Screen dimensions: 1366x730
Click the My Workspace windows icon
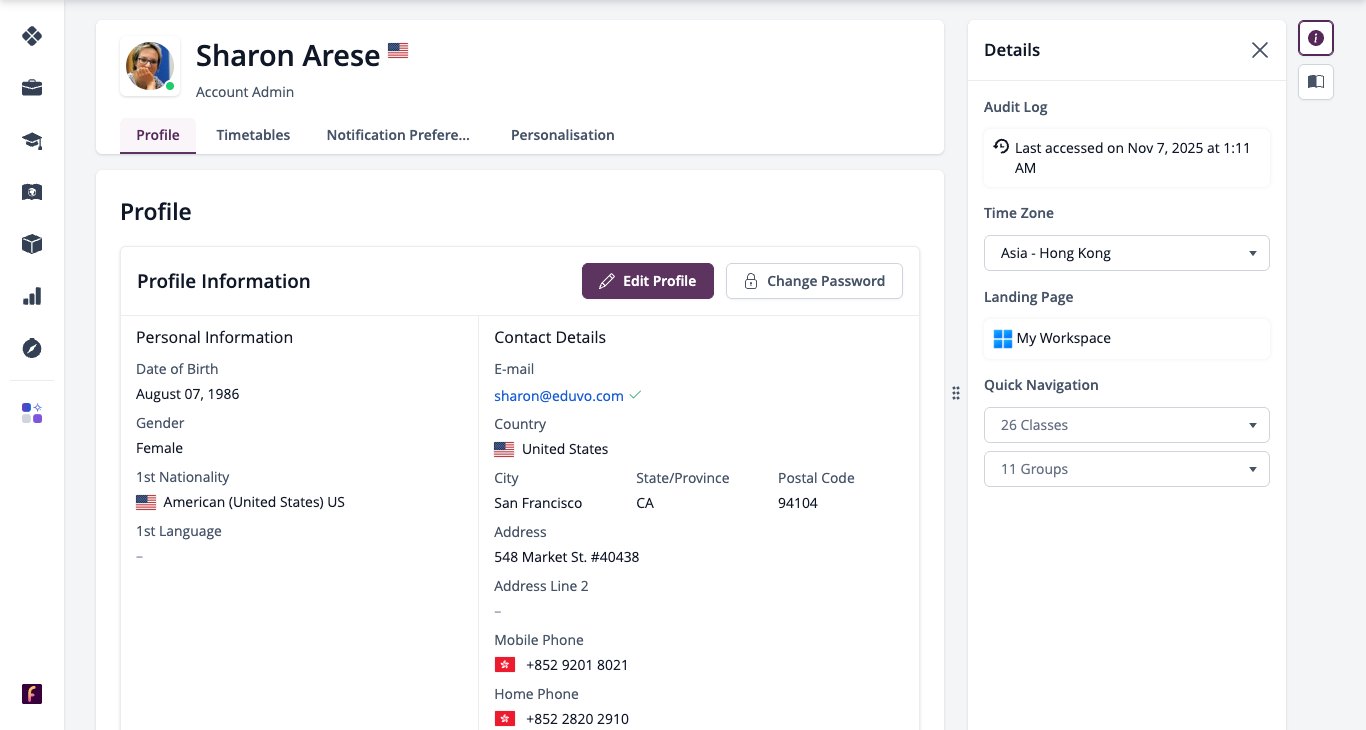(1003, 339)
